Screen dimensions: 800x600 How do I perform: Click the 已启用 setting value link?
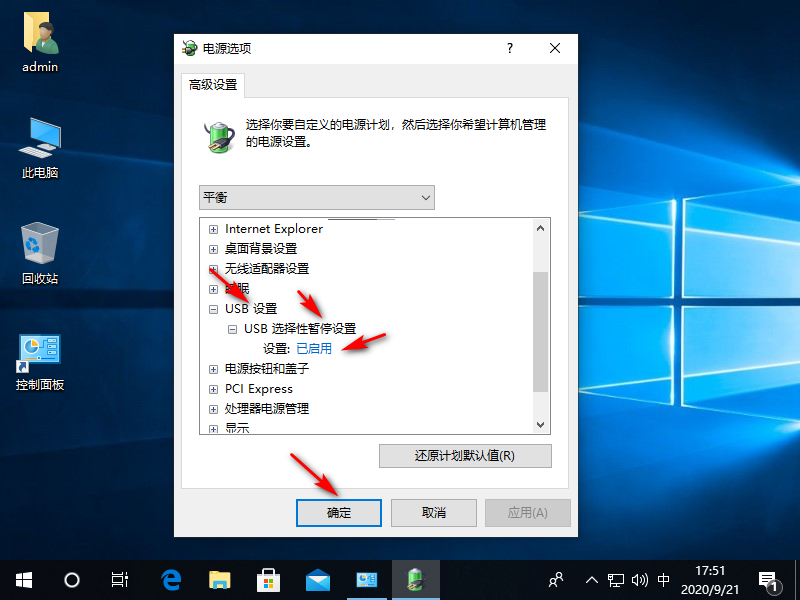click(x=313, y=349)
